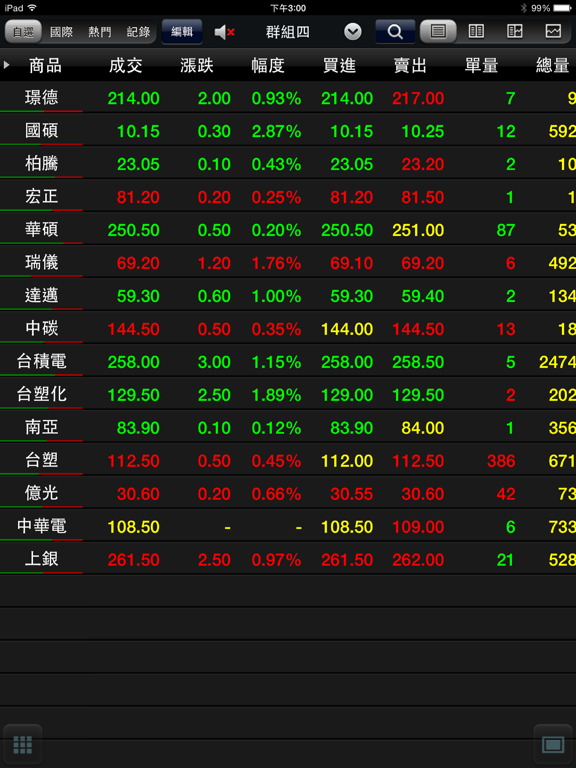This screenshot has height=768, width=576.
Task: Tap the 編輯 edit button
Action: (x=182, y=32)
